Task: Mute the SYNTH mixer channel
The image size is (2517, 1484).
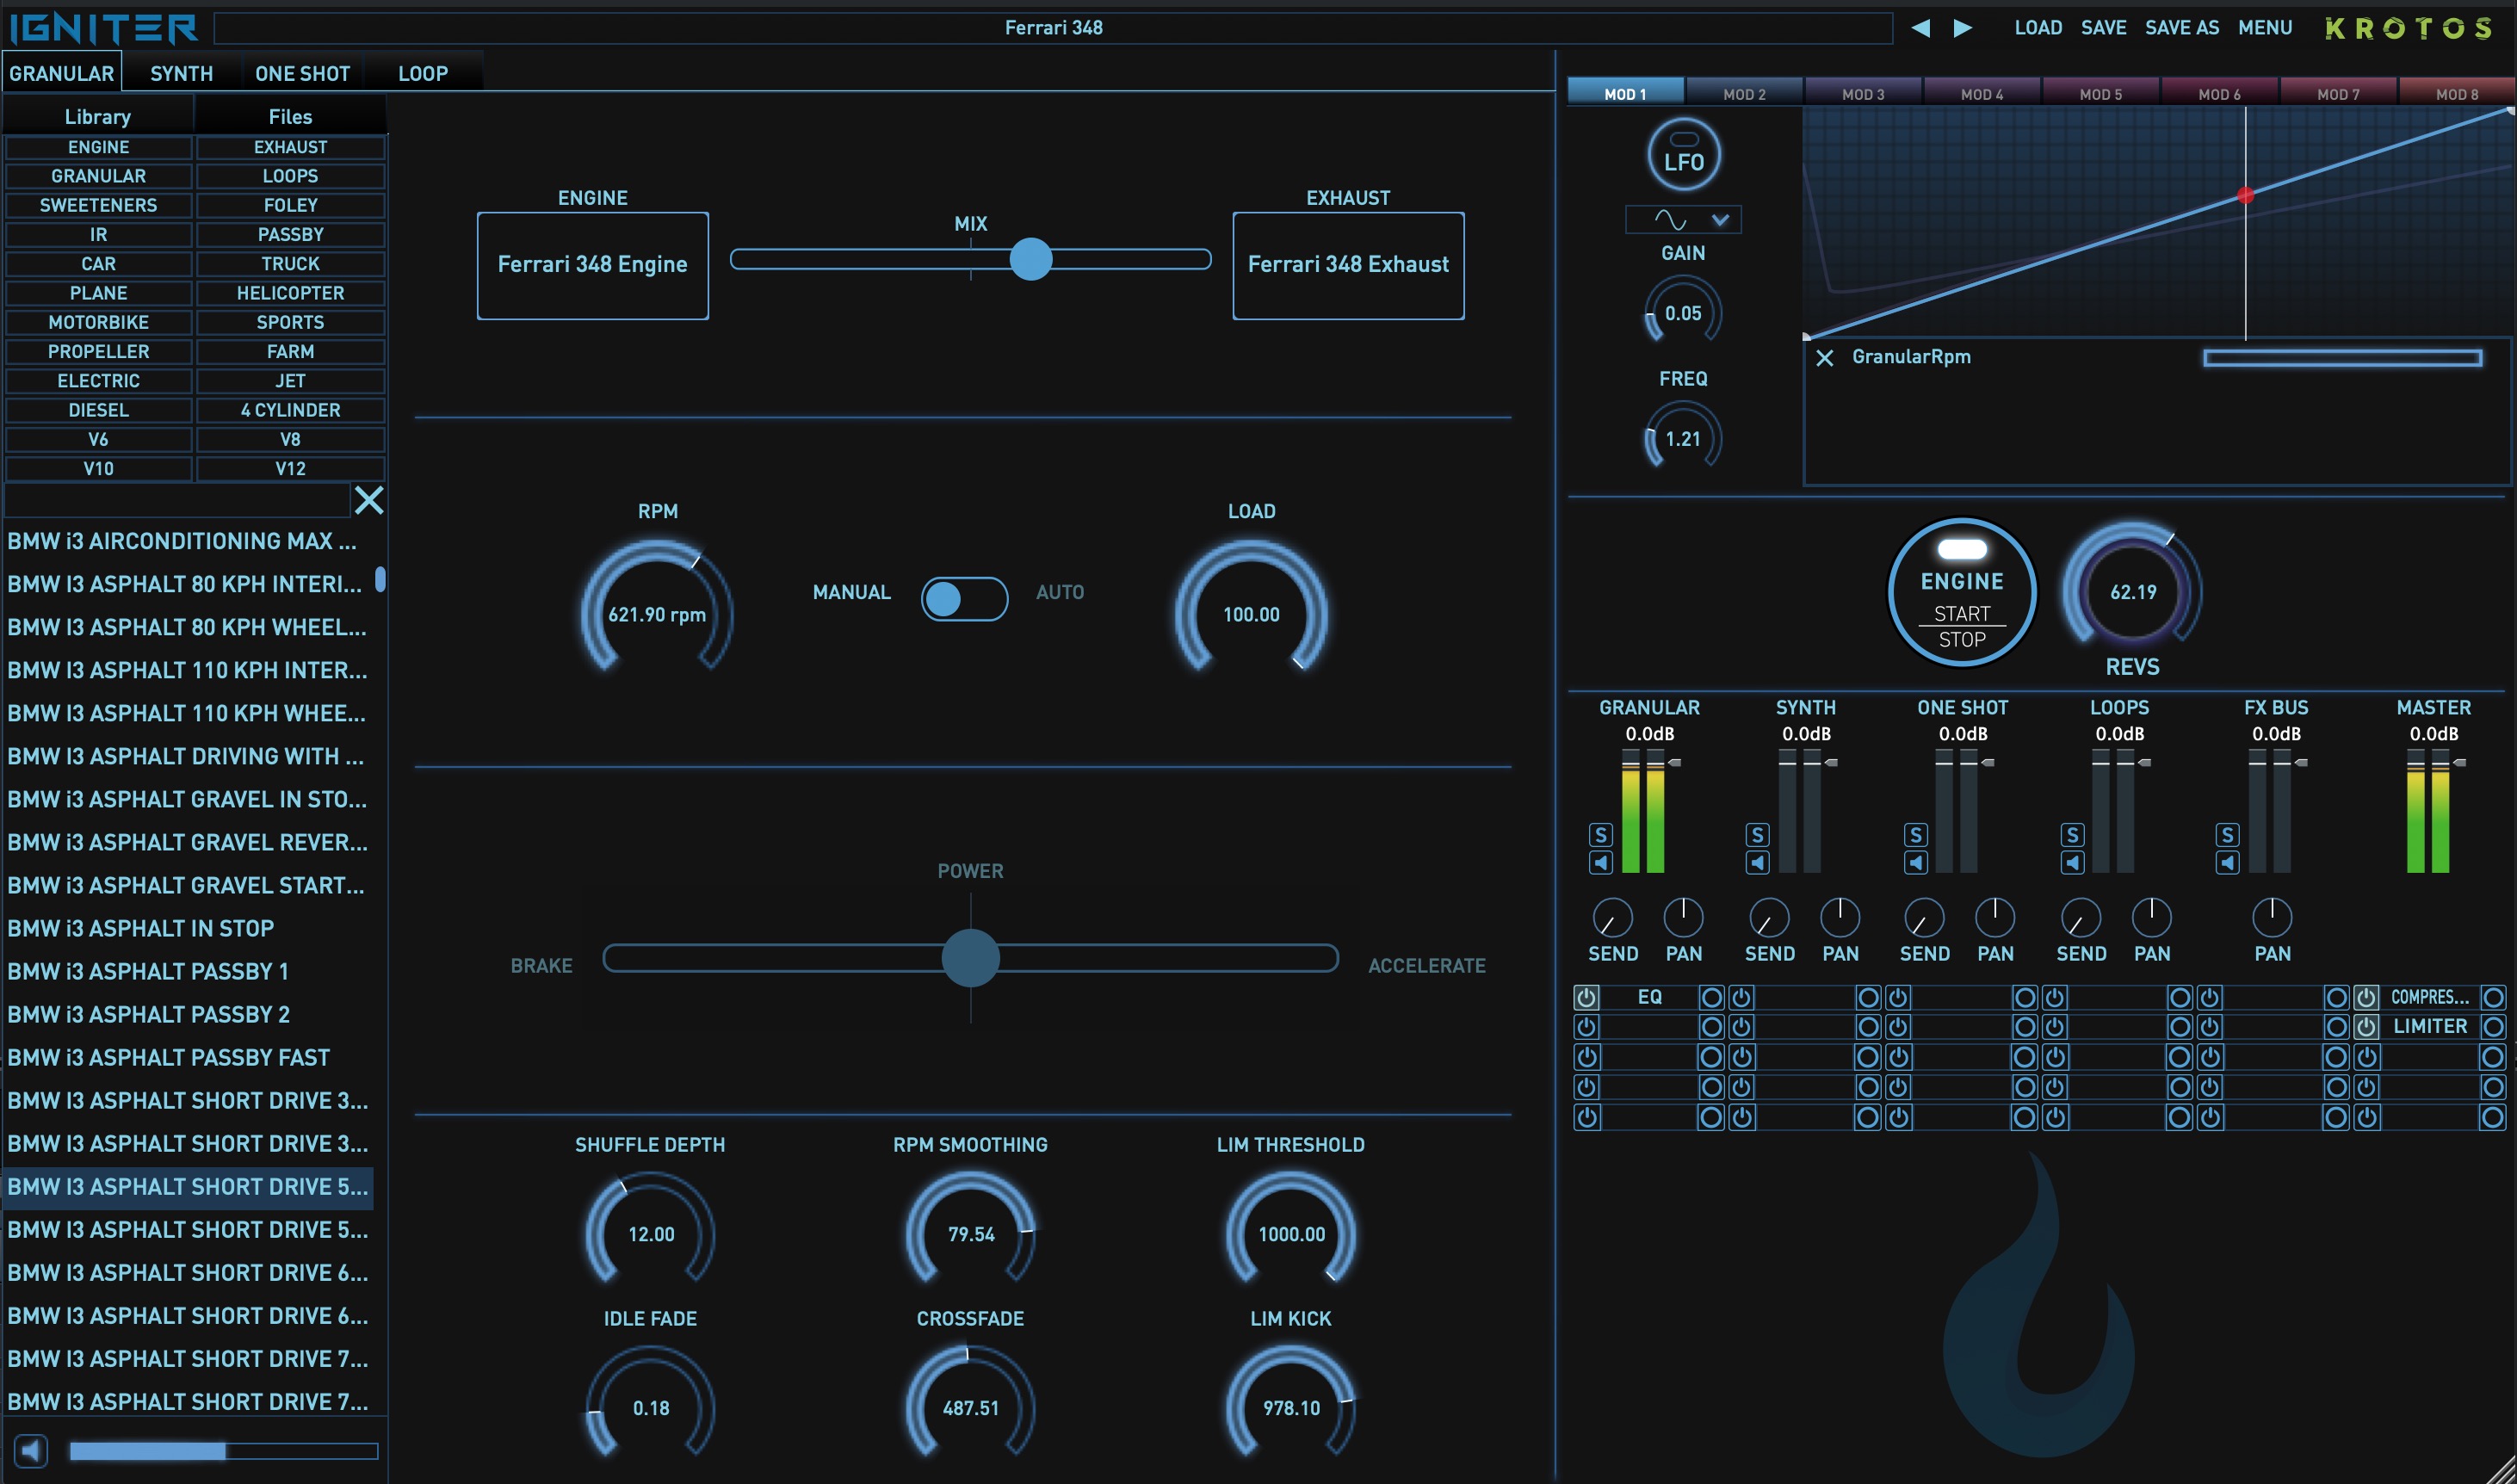Action: point(1758,863)
